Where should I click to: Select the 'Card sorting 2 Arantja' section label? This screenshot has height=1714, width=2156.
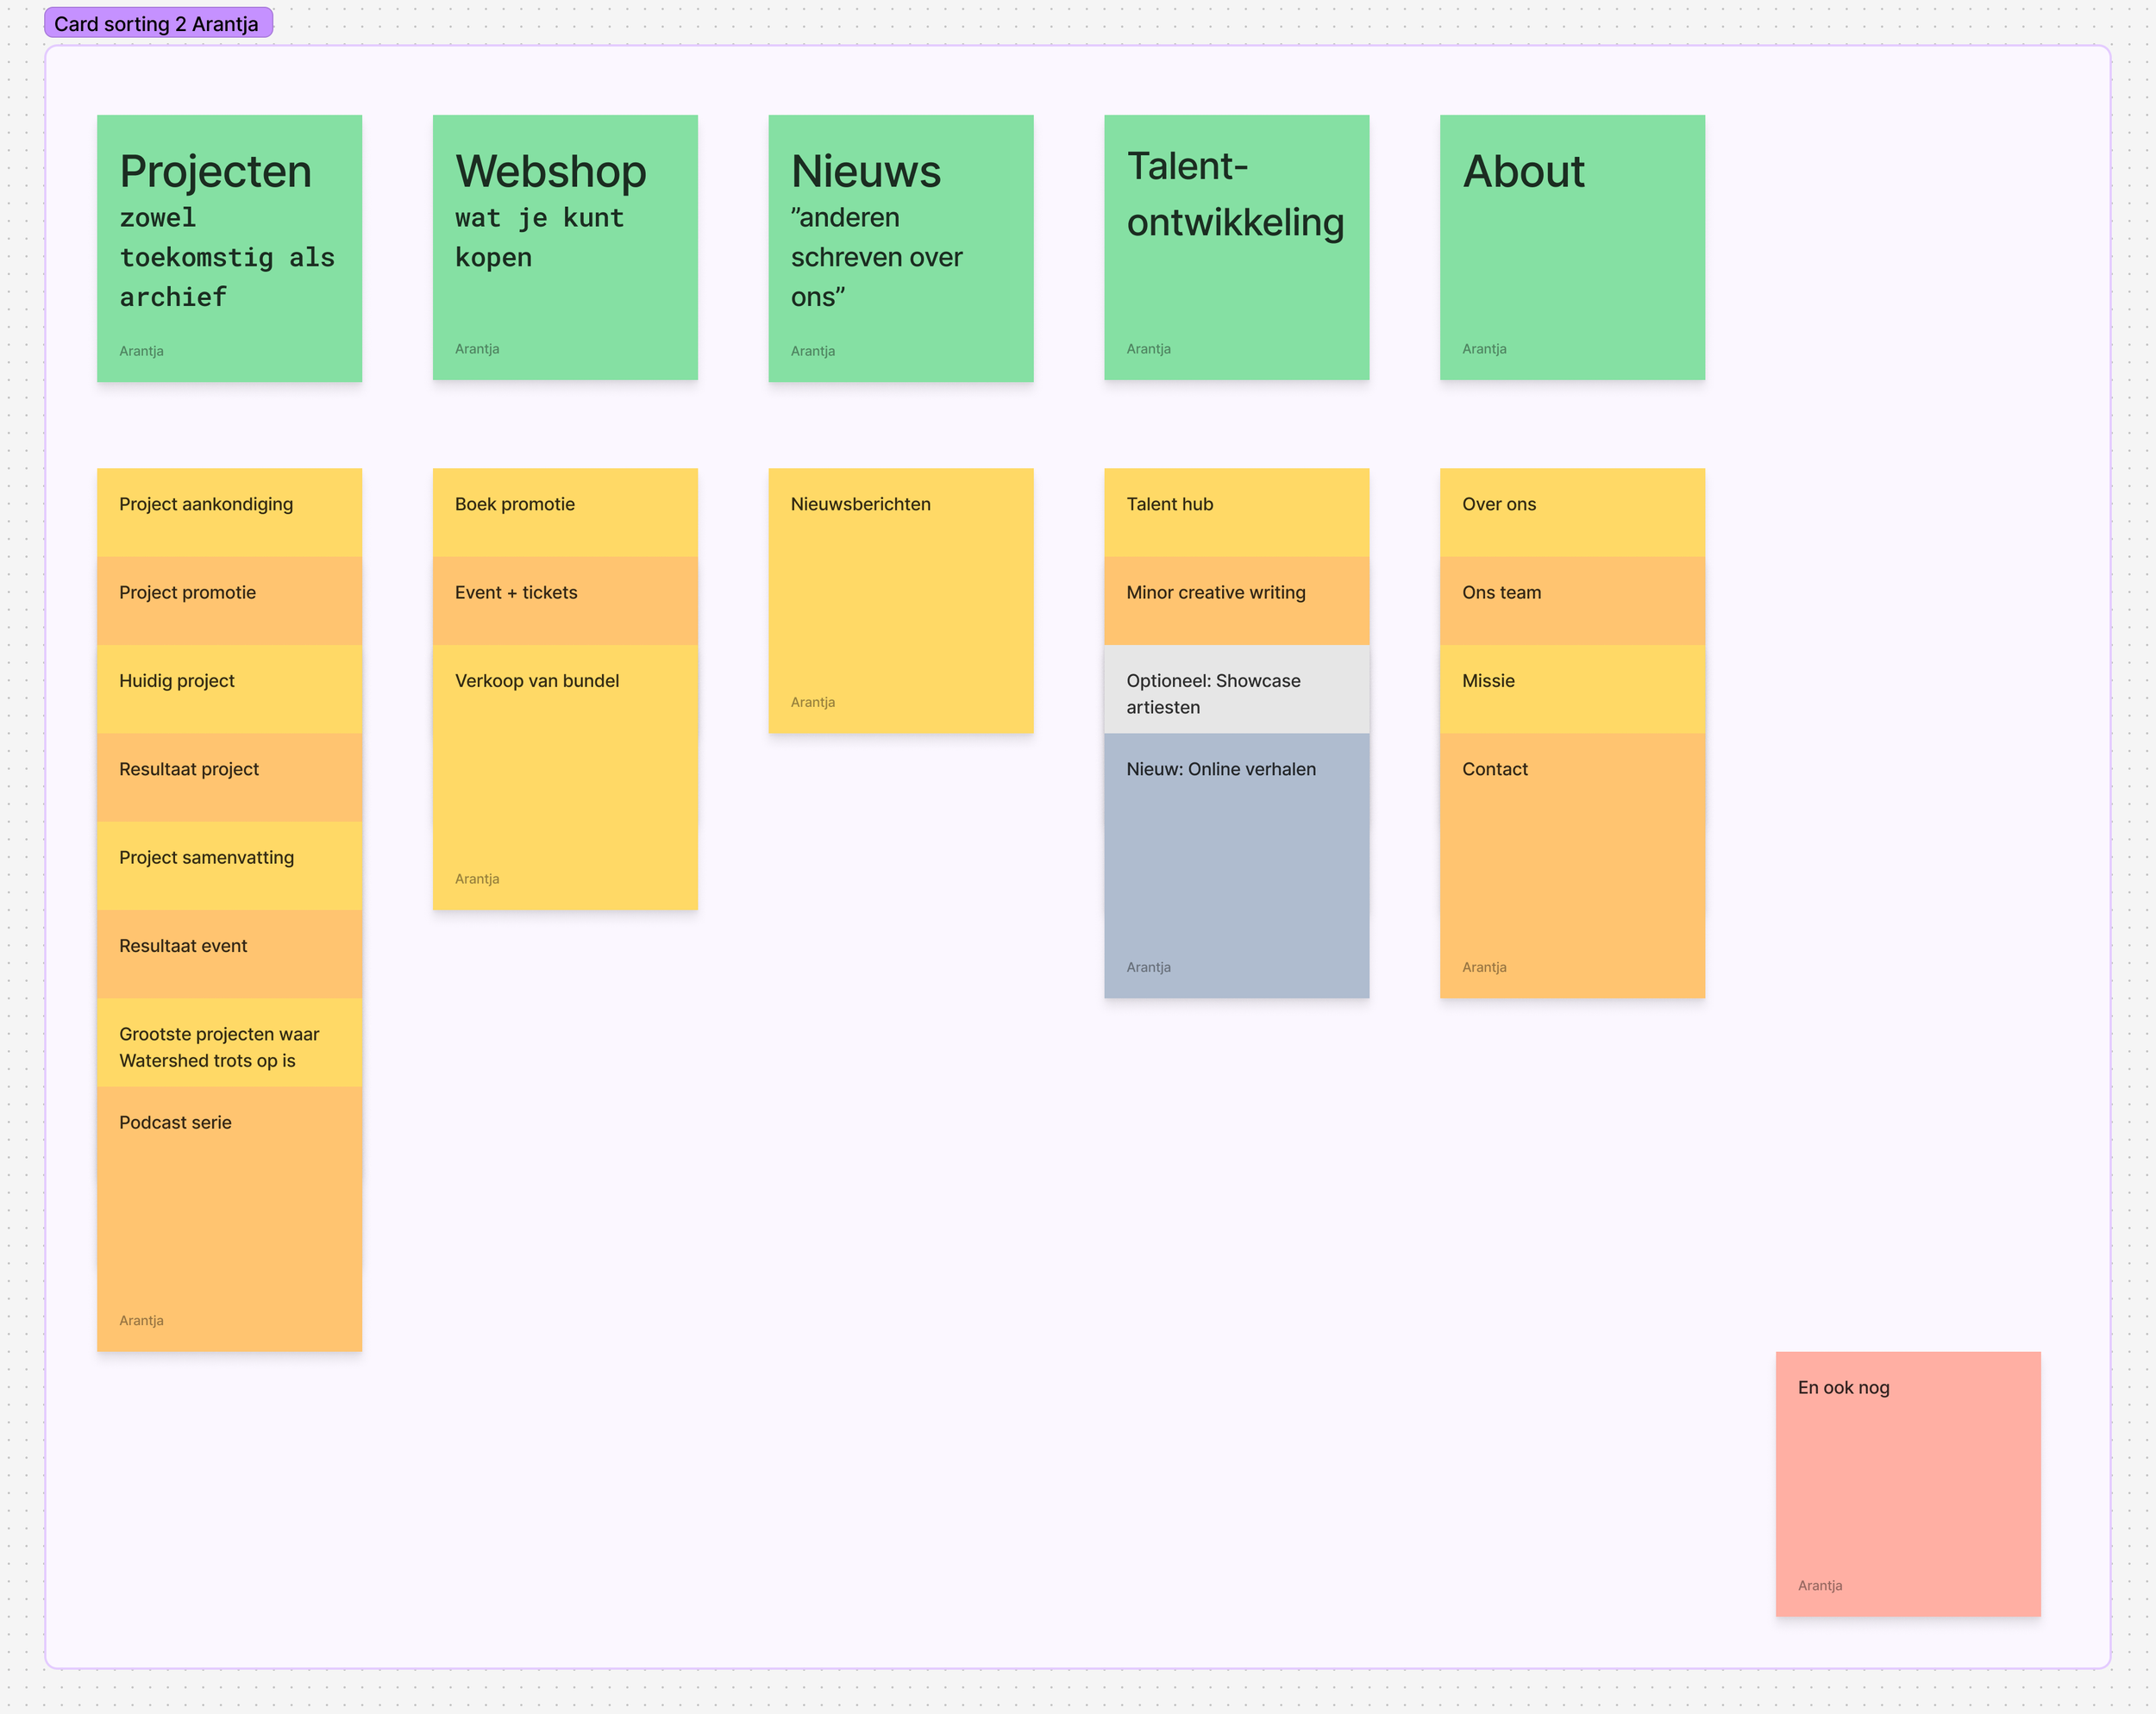[x=157, y=23]
